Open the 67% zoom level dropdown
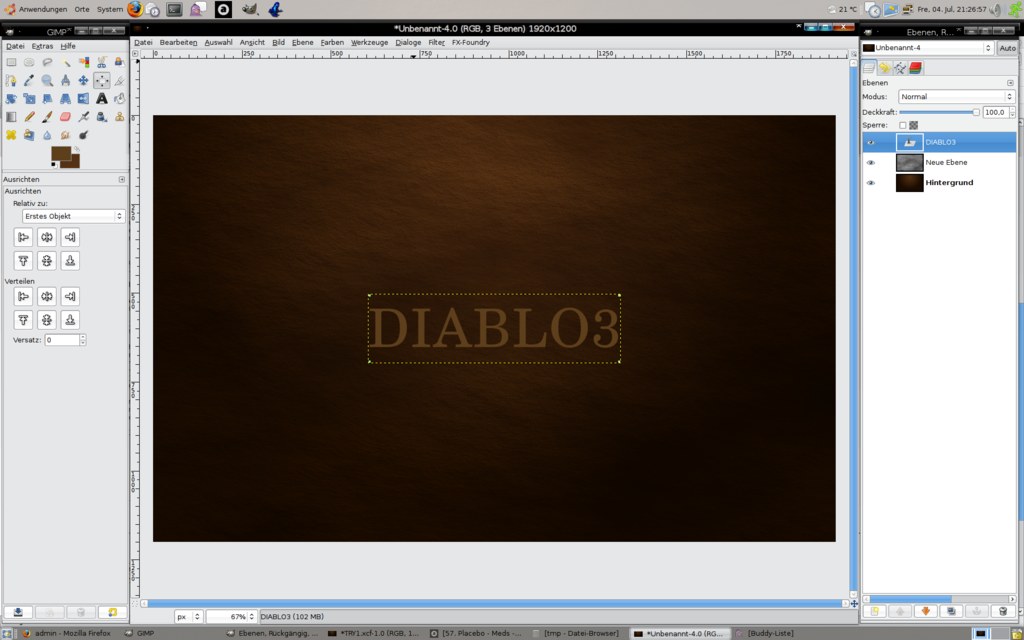Viewport: 1024px width, 640px height. point(232,616)
